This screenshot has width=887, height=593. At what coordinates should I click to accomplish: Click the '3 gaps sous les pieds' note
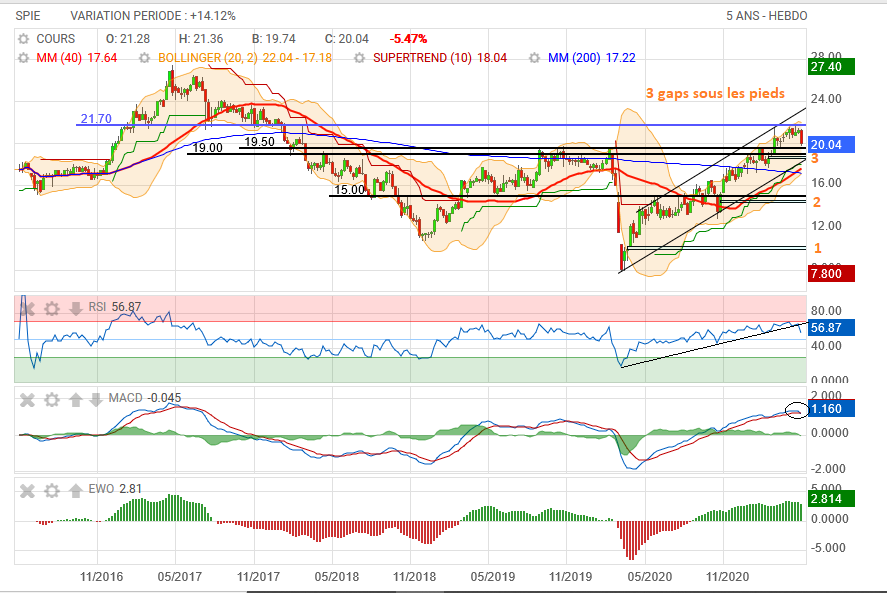point(716,93)
